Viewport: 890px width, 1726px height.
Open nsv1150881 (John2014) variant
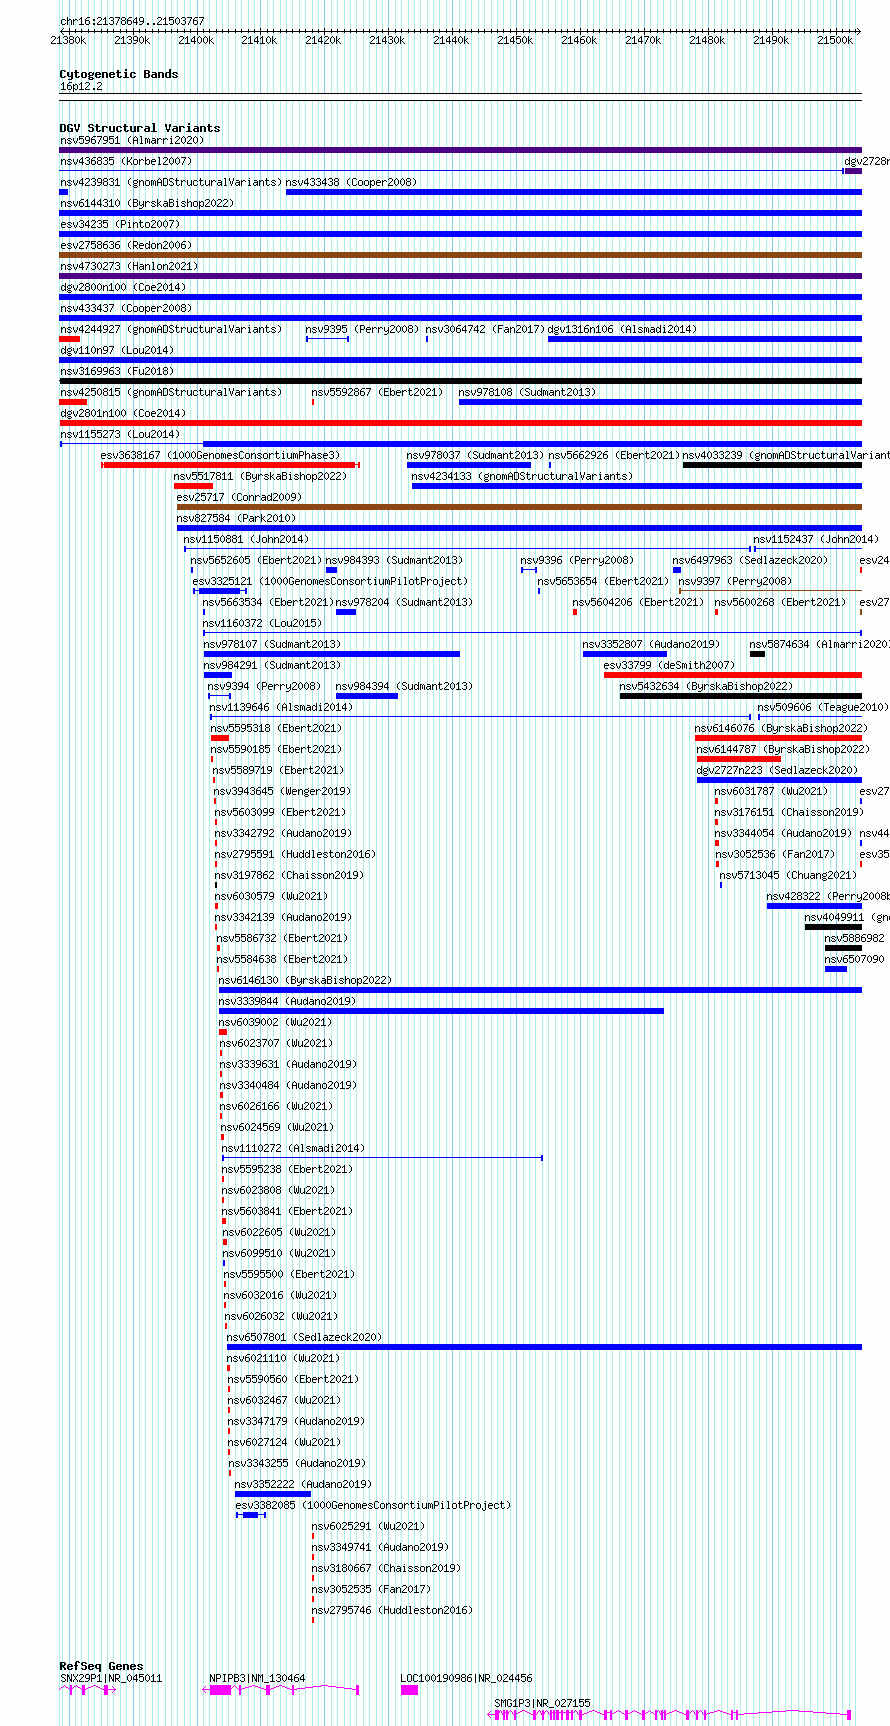(246, 539)
